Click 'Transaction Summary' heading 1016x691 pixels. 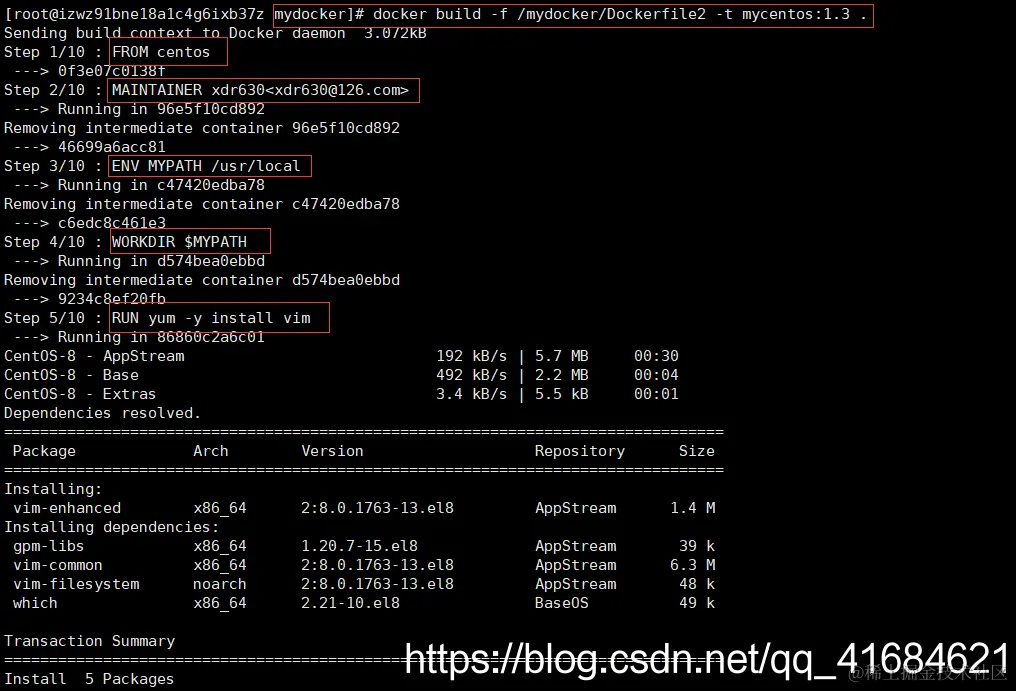point(89,640)
